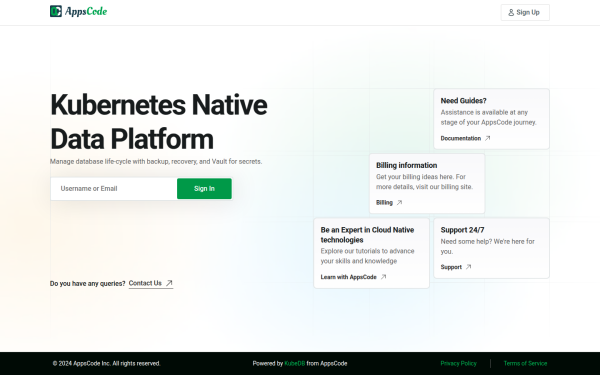Click the arrow icon beside Support link

tap(468, 267)
